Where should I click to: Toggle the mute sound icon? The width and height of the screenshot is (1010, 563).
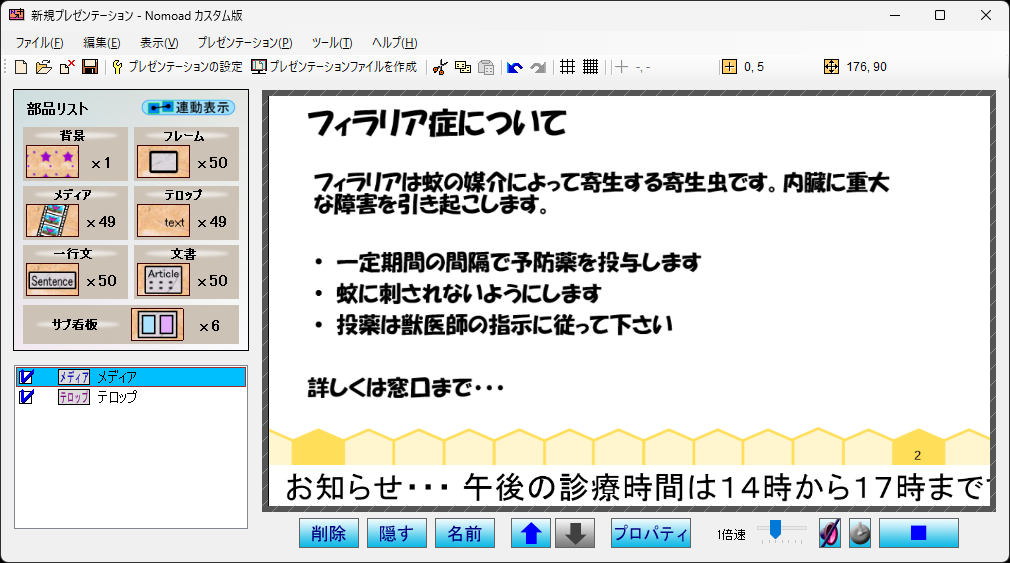pos(830,533)
